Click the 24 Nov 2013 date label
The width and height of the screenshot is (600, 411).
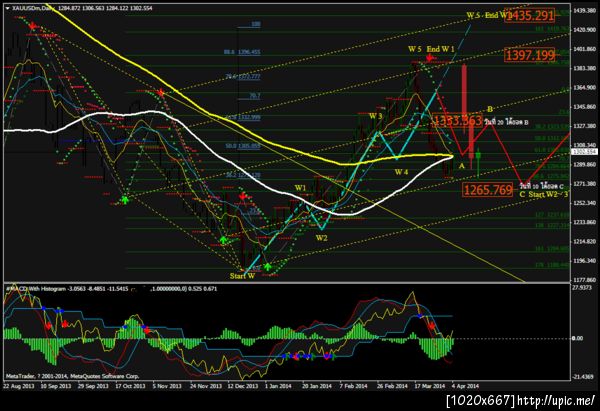[205, 386]
